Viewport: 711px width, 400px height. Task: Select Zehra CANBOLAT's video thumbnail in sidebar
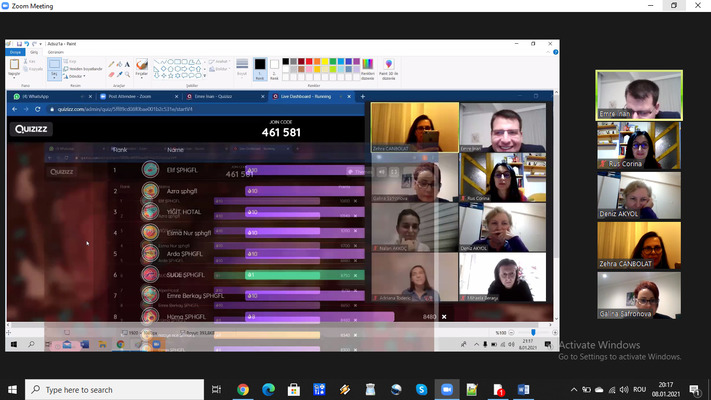tap(639, 245)
